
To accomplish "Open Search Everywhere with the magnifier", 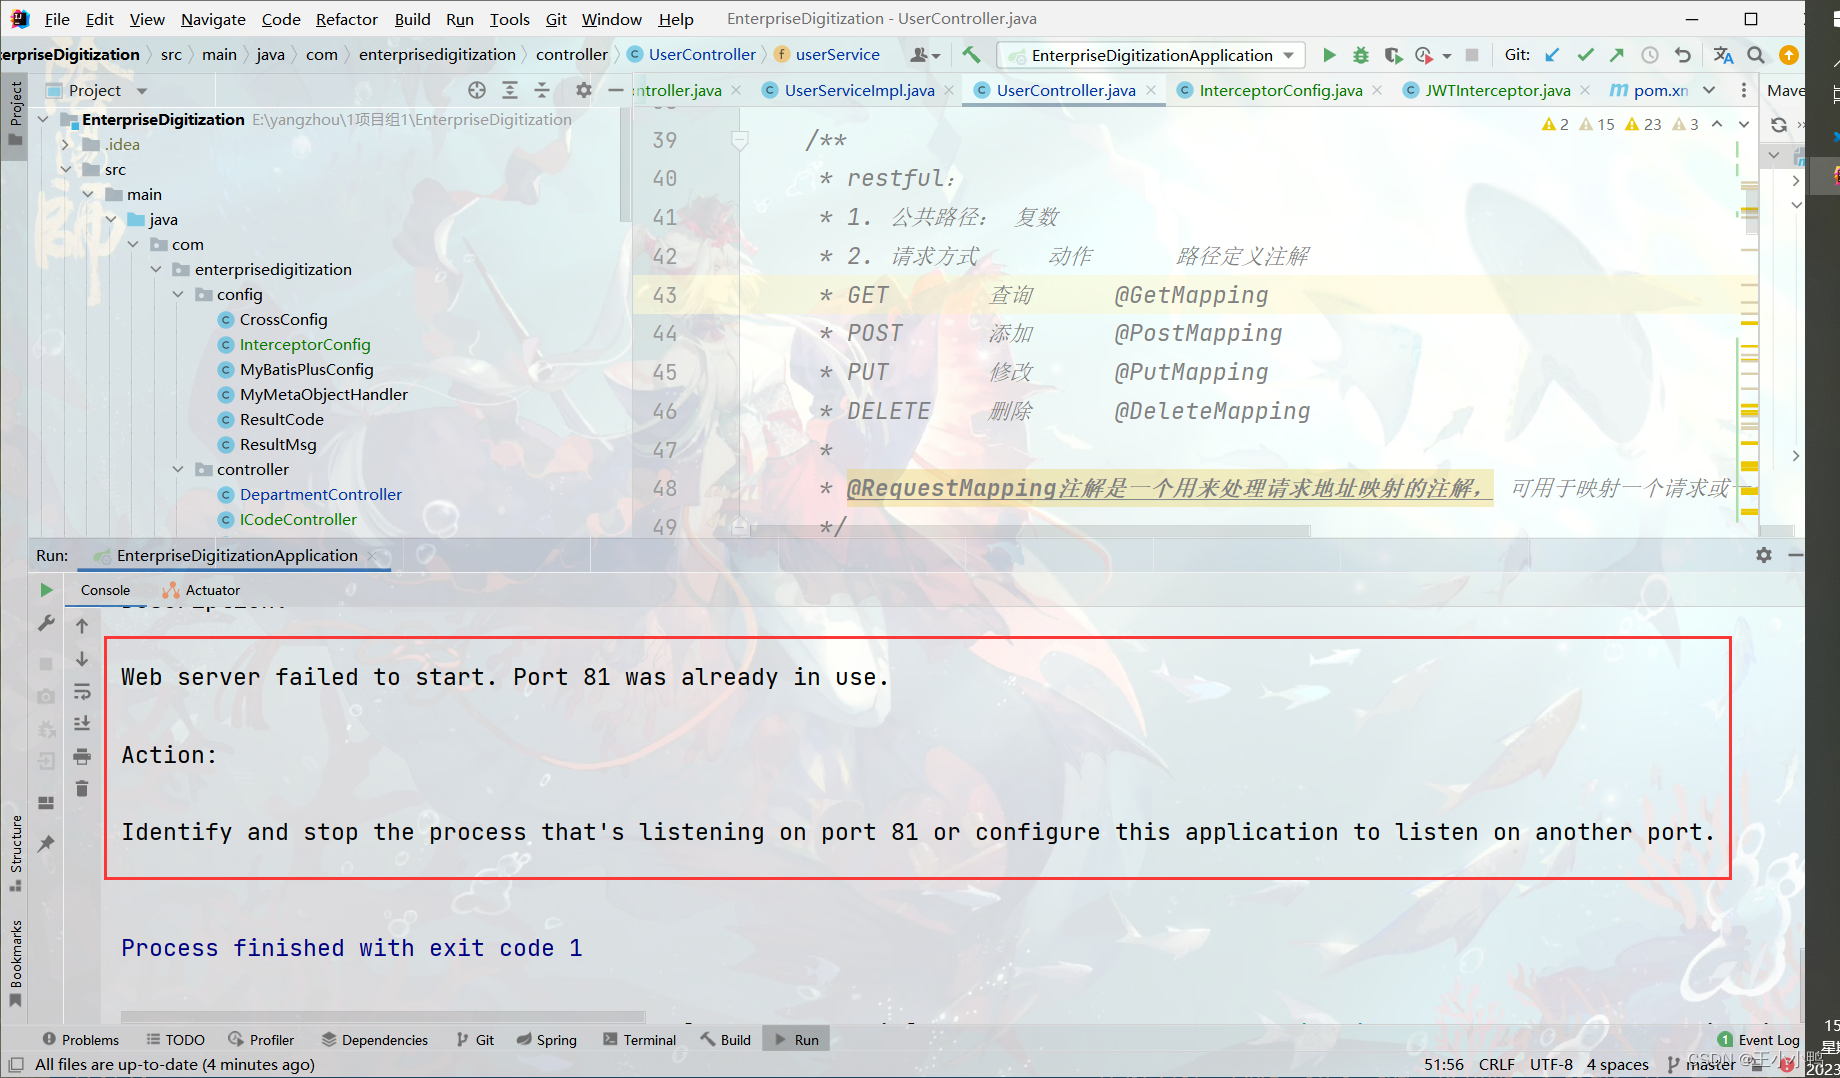I will click(x=1756, y=55).
